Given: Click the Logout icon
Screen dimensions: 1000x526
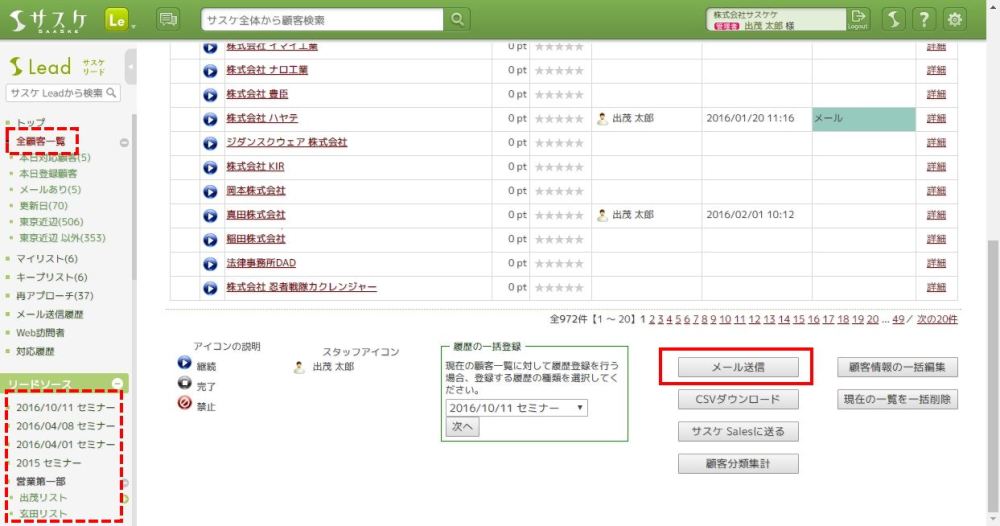Looking at the screenshot, I should click(858, 19).
